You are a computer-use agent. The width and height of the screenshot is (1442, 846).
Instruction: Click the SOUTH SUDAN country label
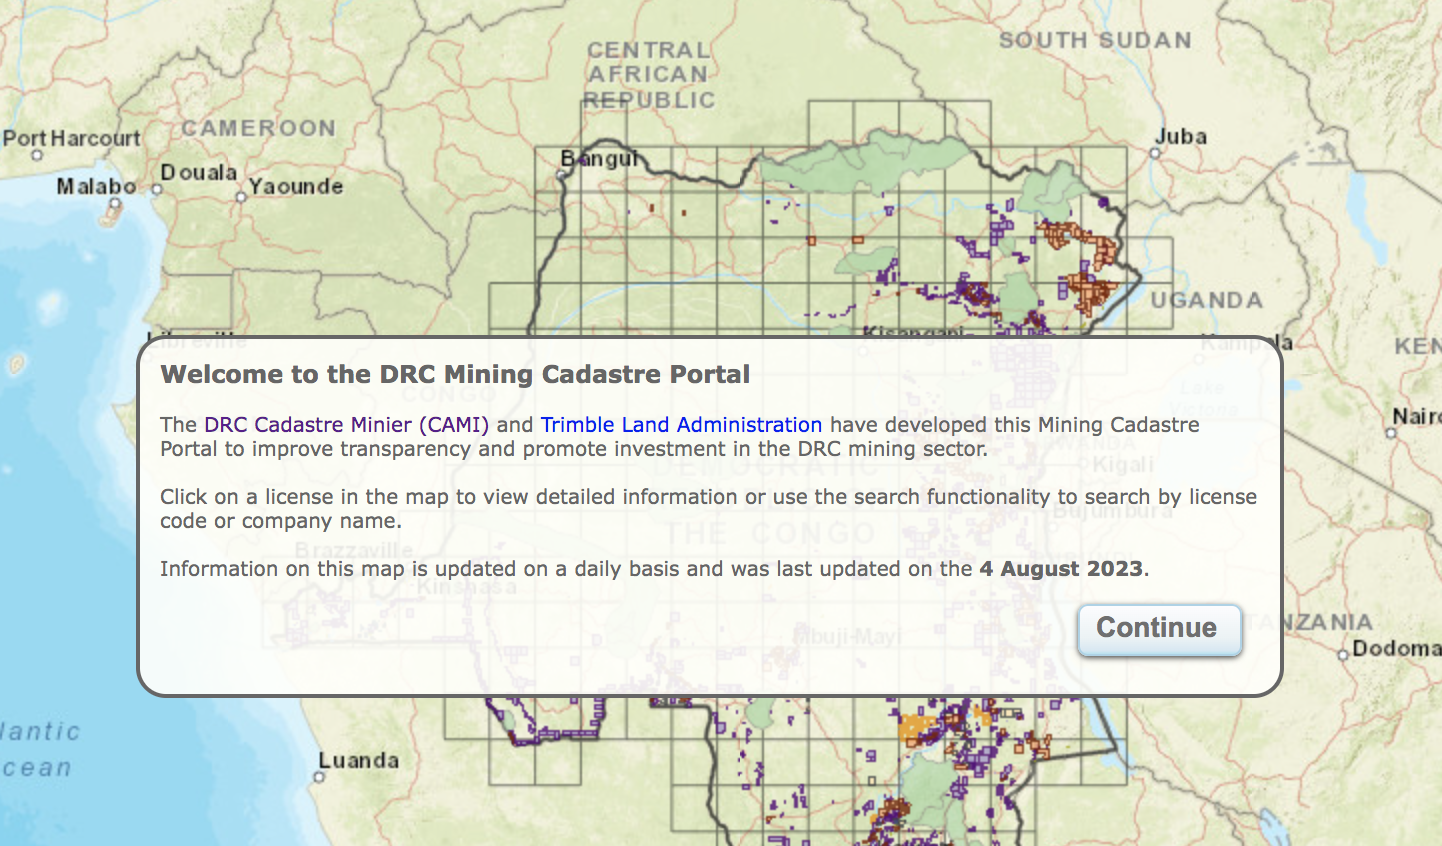click(1095, 41)
